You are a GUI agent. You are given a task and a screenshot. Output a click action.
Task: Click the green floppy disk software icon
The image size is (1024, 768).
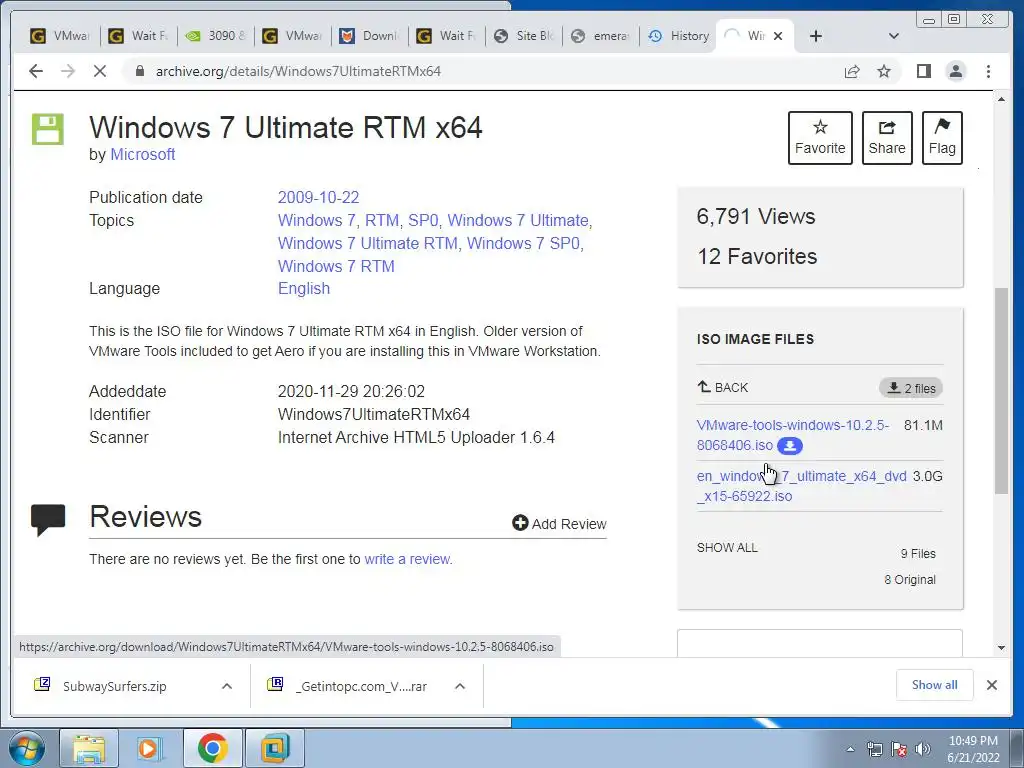48,129
